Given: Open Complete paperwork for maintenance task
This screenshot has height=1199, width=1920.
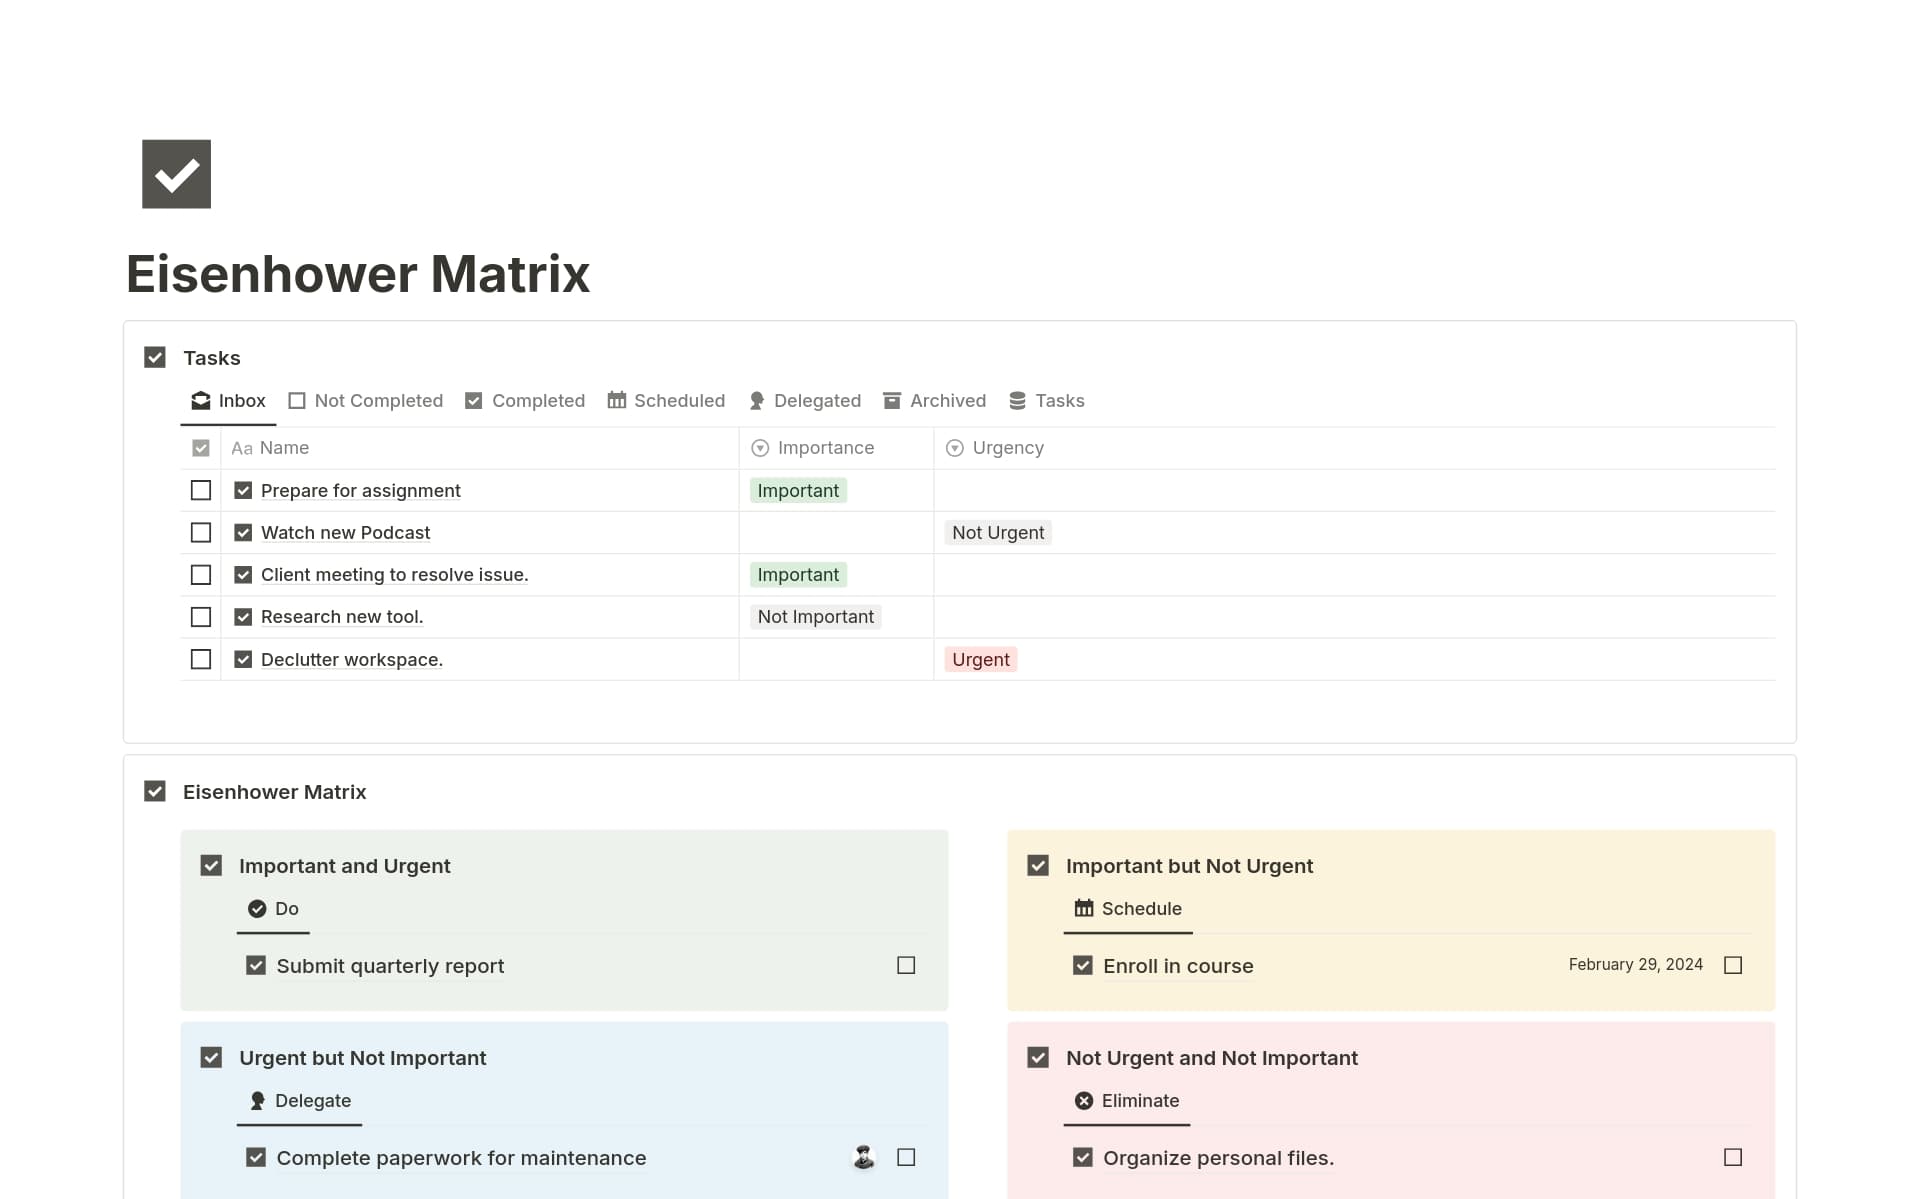Looking at the screenshot, I should point(461,1158).
